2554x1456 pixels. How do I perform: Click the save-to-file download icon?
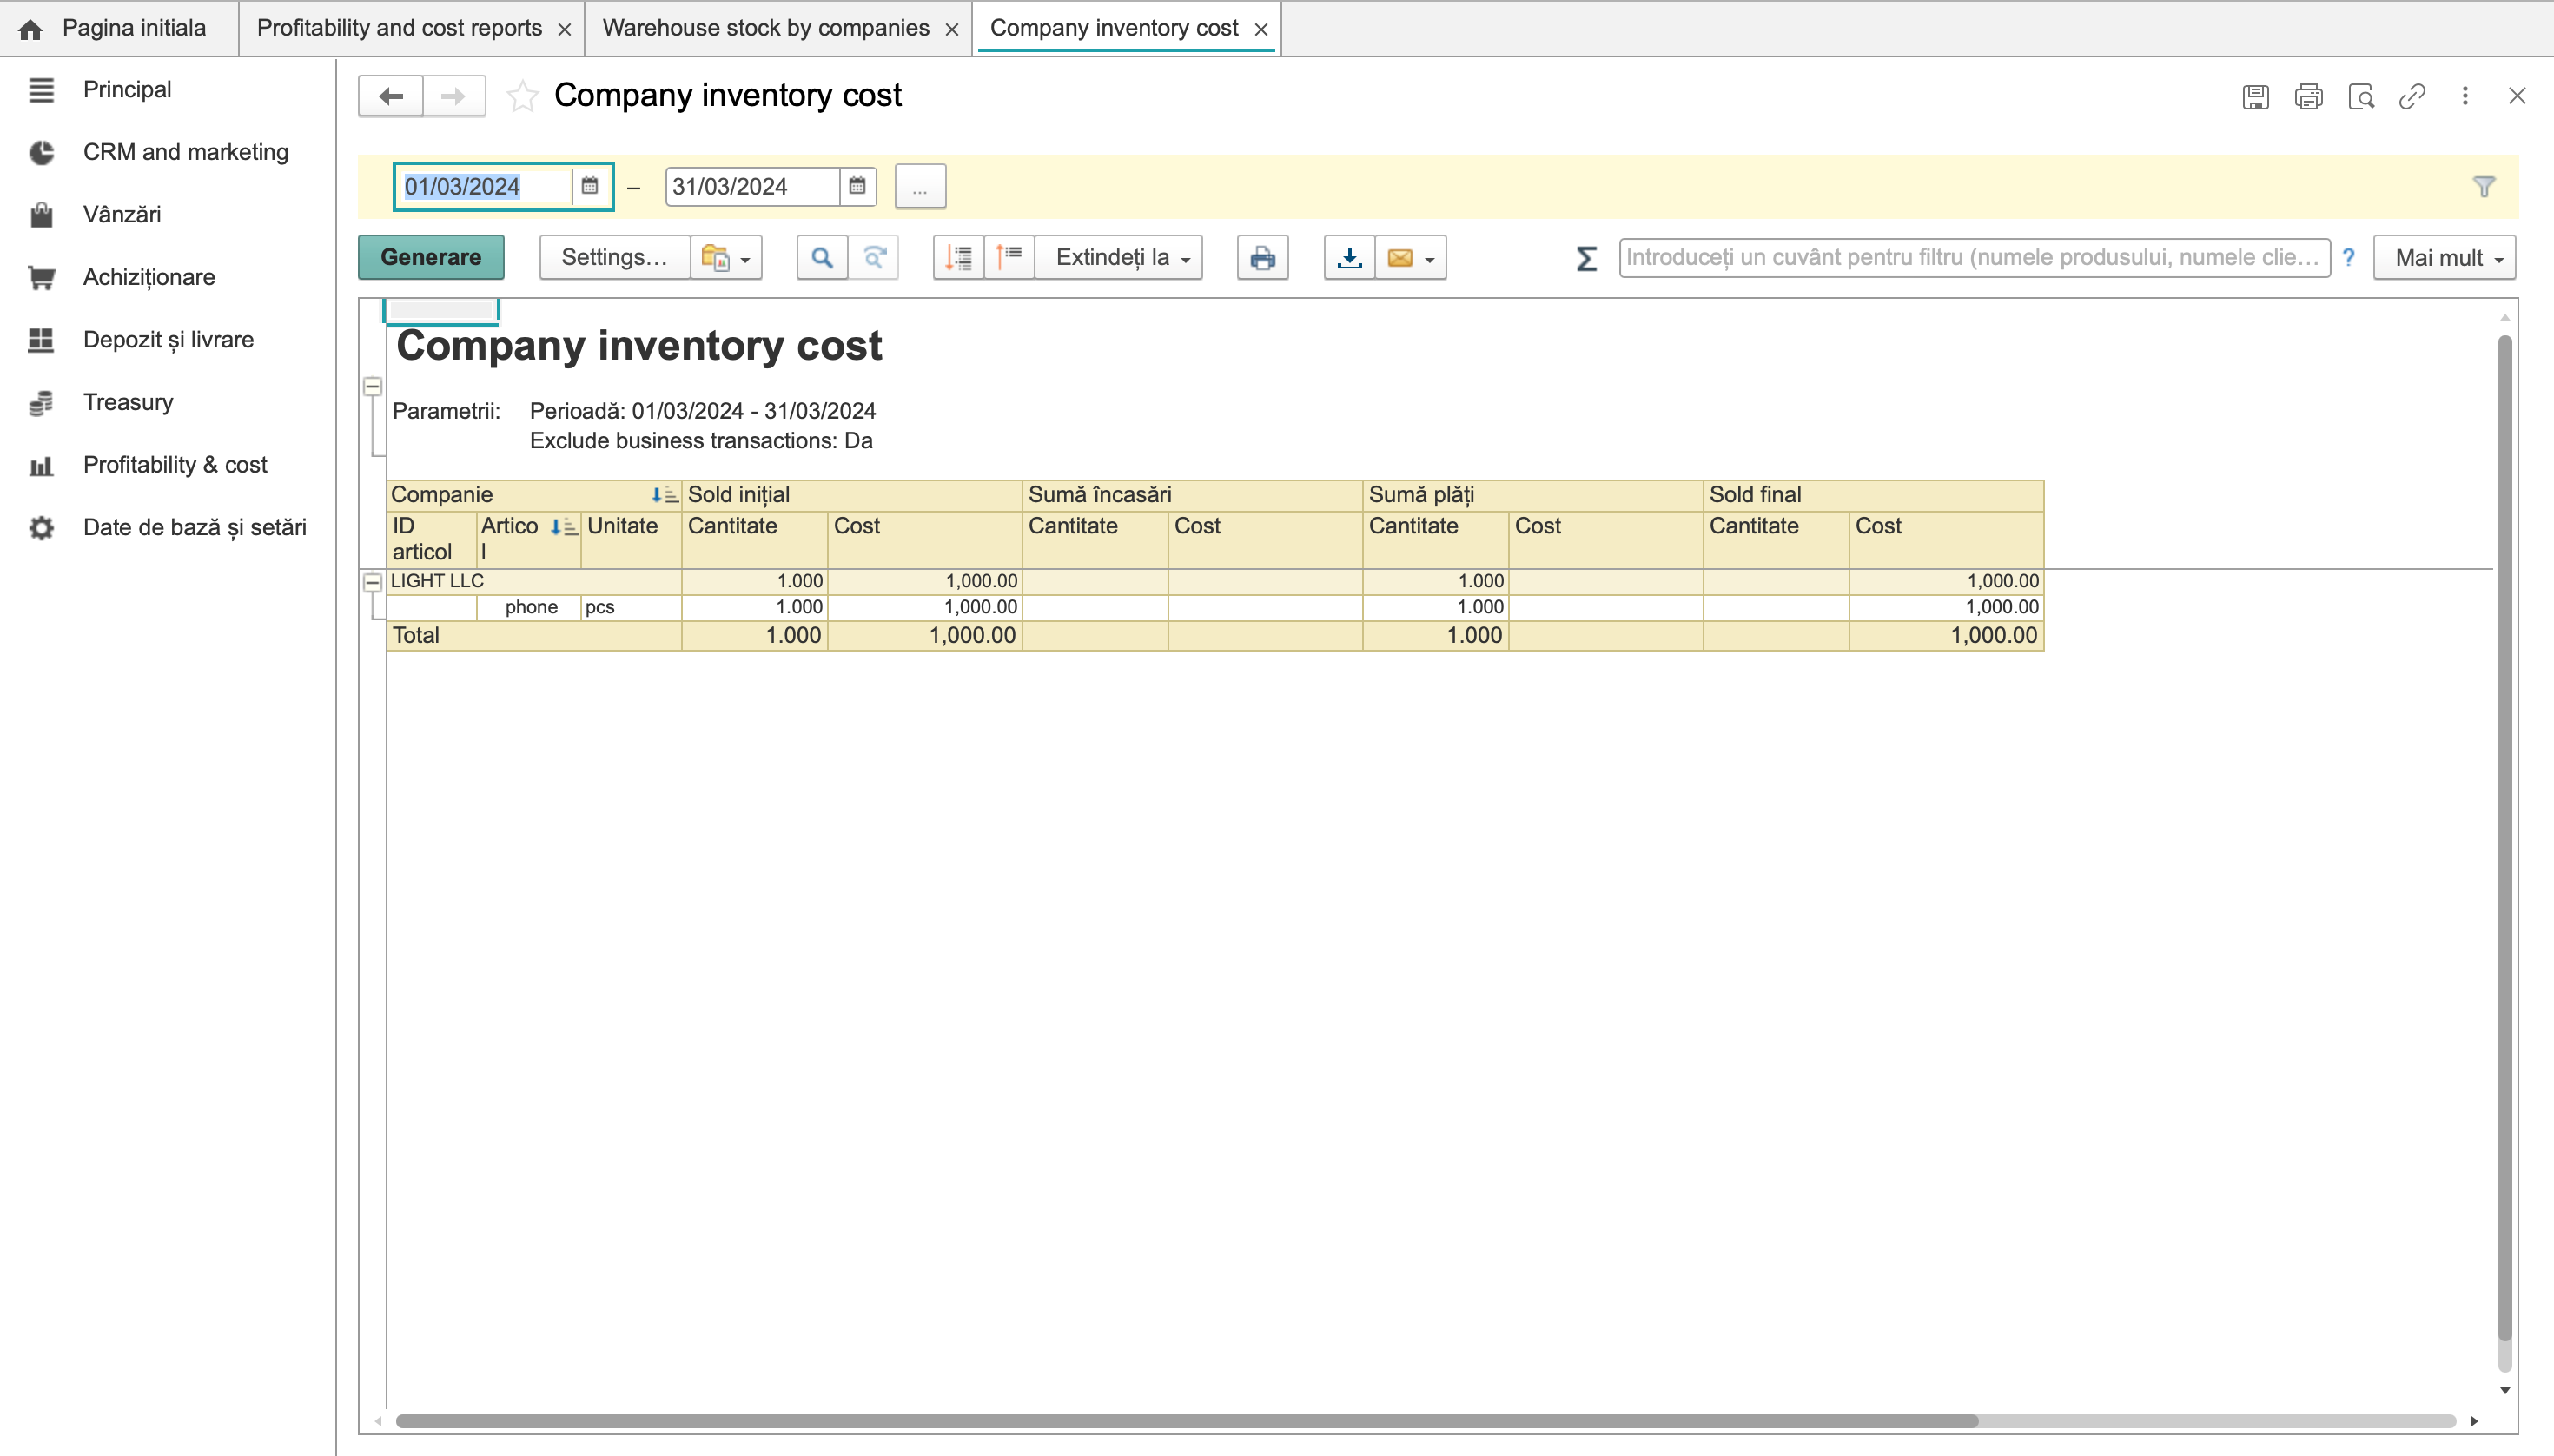1349,257
